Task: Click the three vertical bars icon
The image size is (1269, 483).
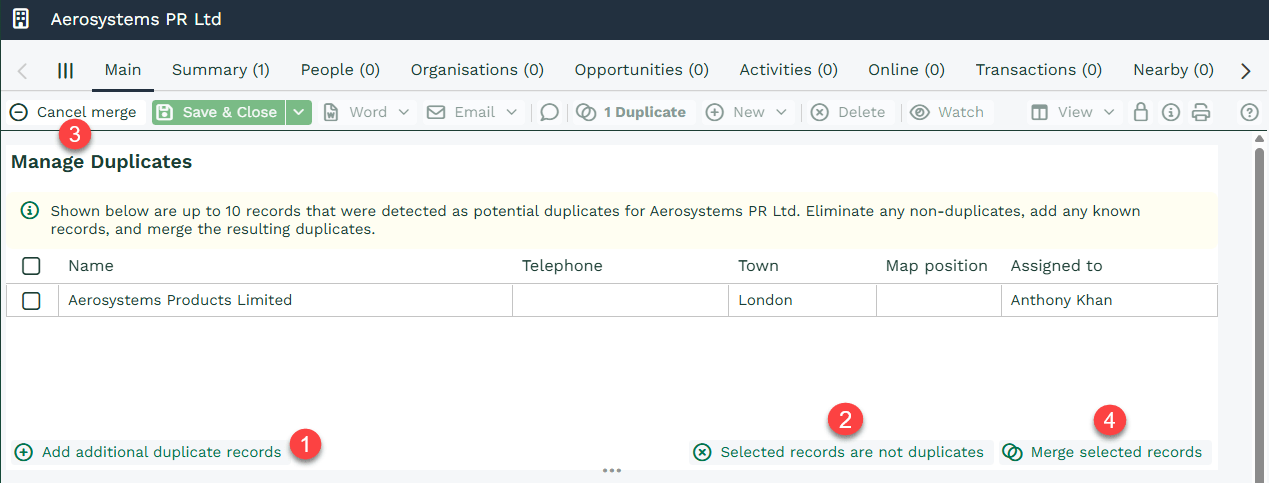Action: coord(65,70)
